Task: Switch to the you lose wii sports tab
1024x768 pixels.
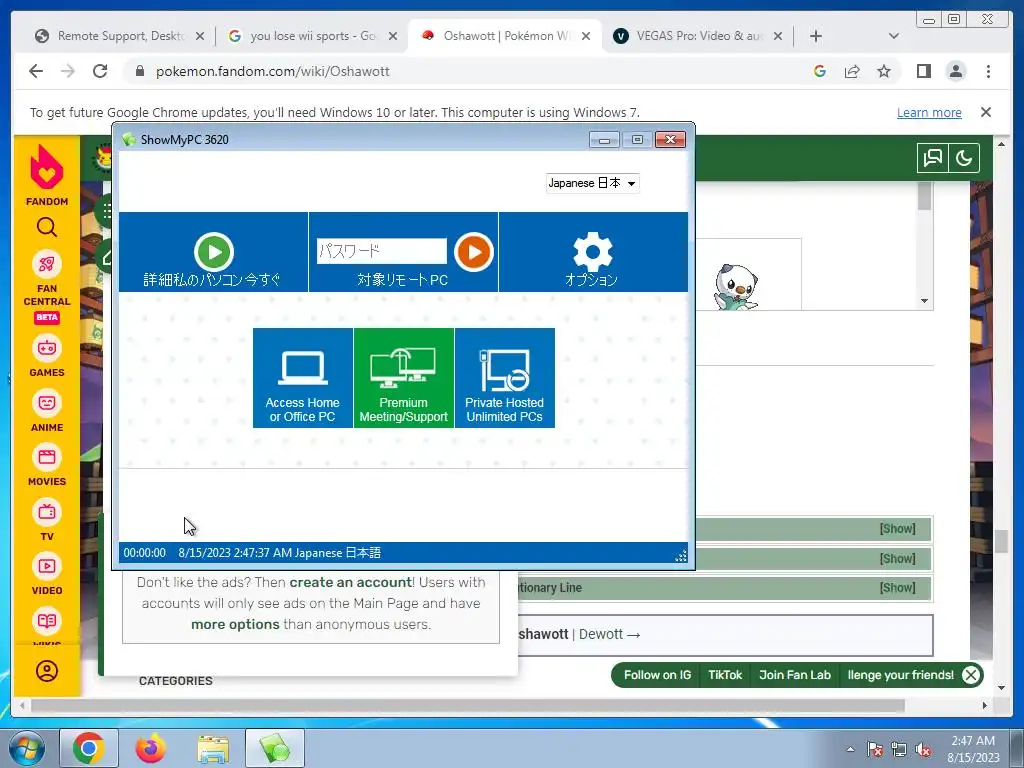Action: pyautogui.click(x=312, y=36)
